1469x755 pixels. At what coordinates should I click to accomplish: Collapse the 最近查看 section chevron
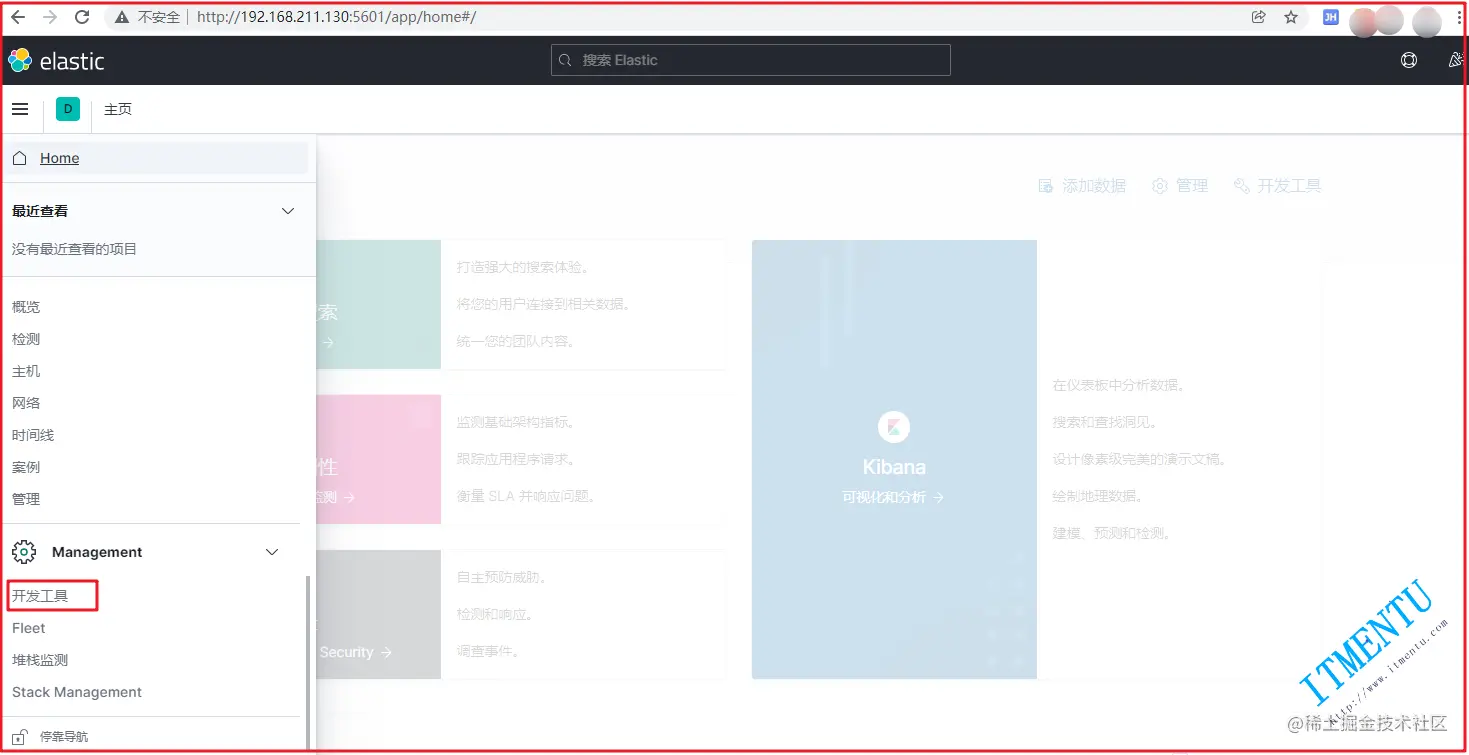click(288, 211)
